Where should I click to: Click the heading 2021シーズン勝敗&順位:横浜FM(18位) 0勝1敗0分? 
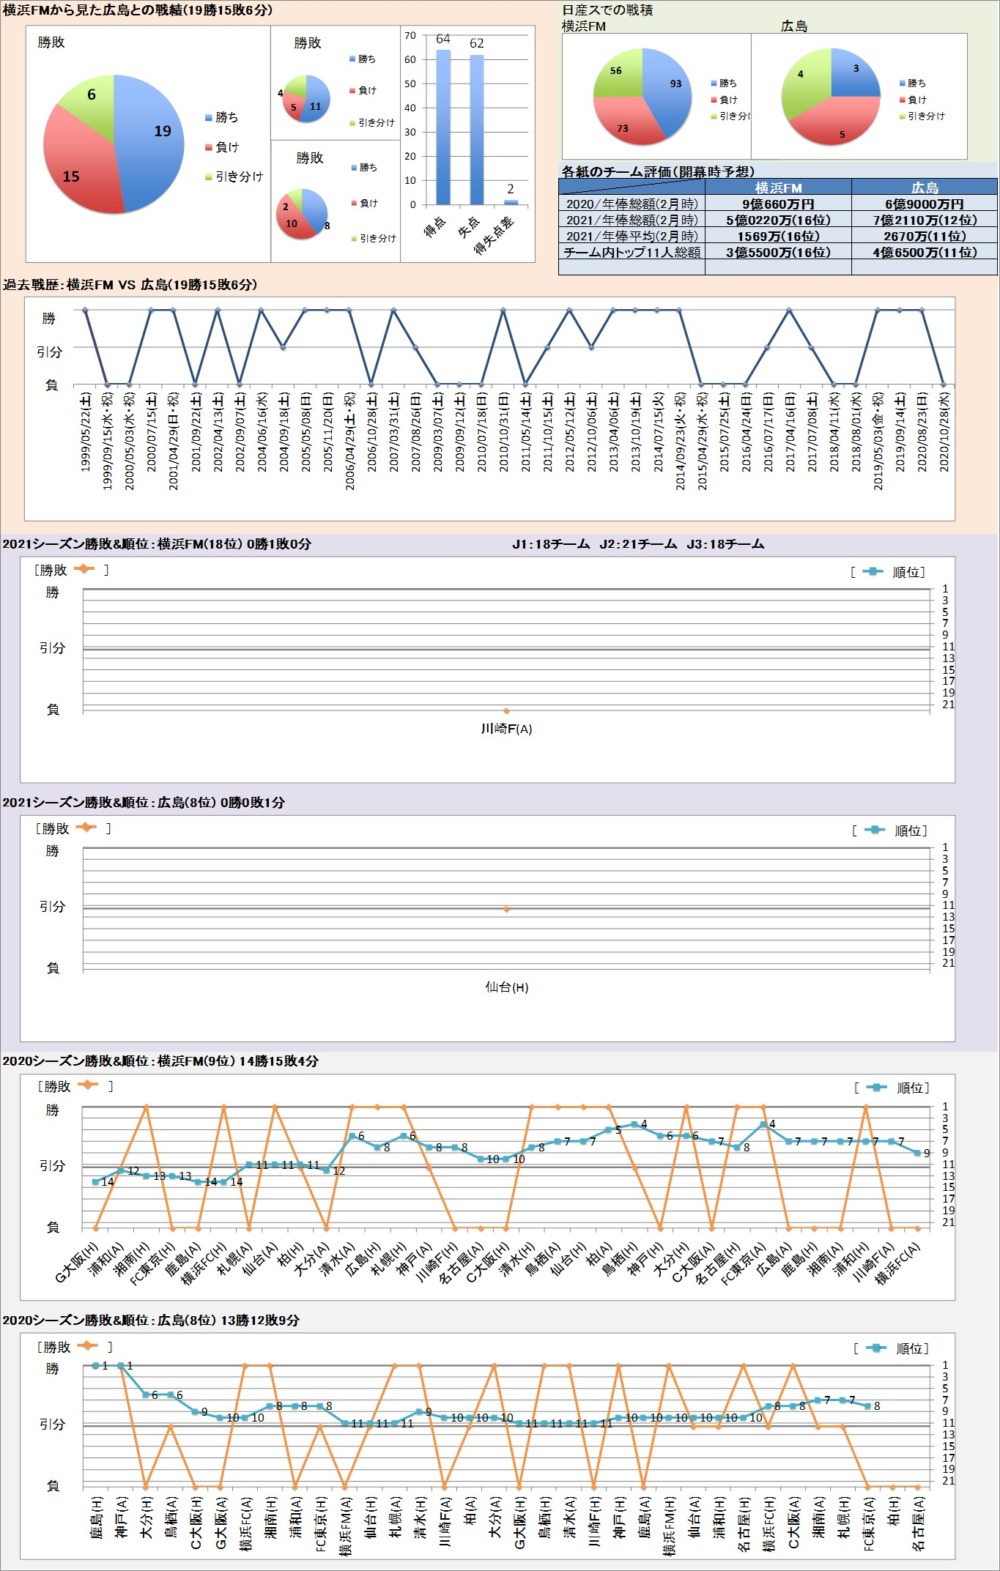pos(157,544)
